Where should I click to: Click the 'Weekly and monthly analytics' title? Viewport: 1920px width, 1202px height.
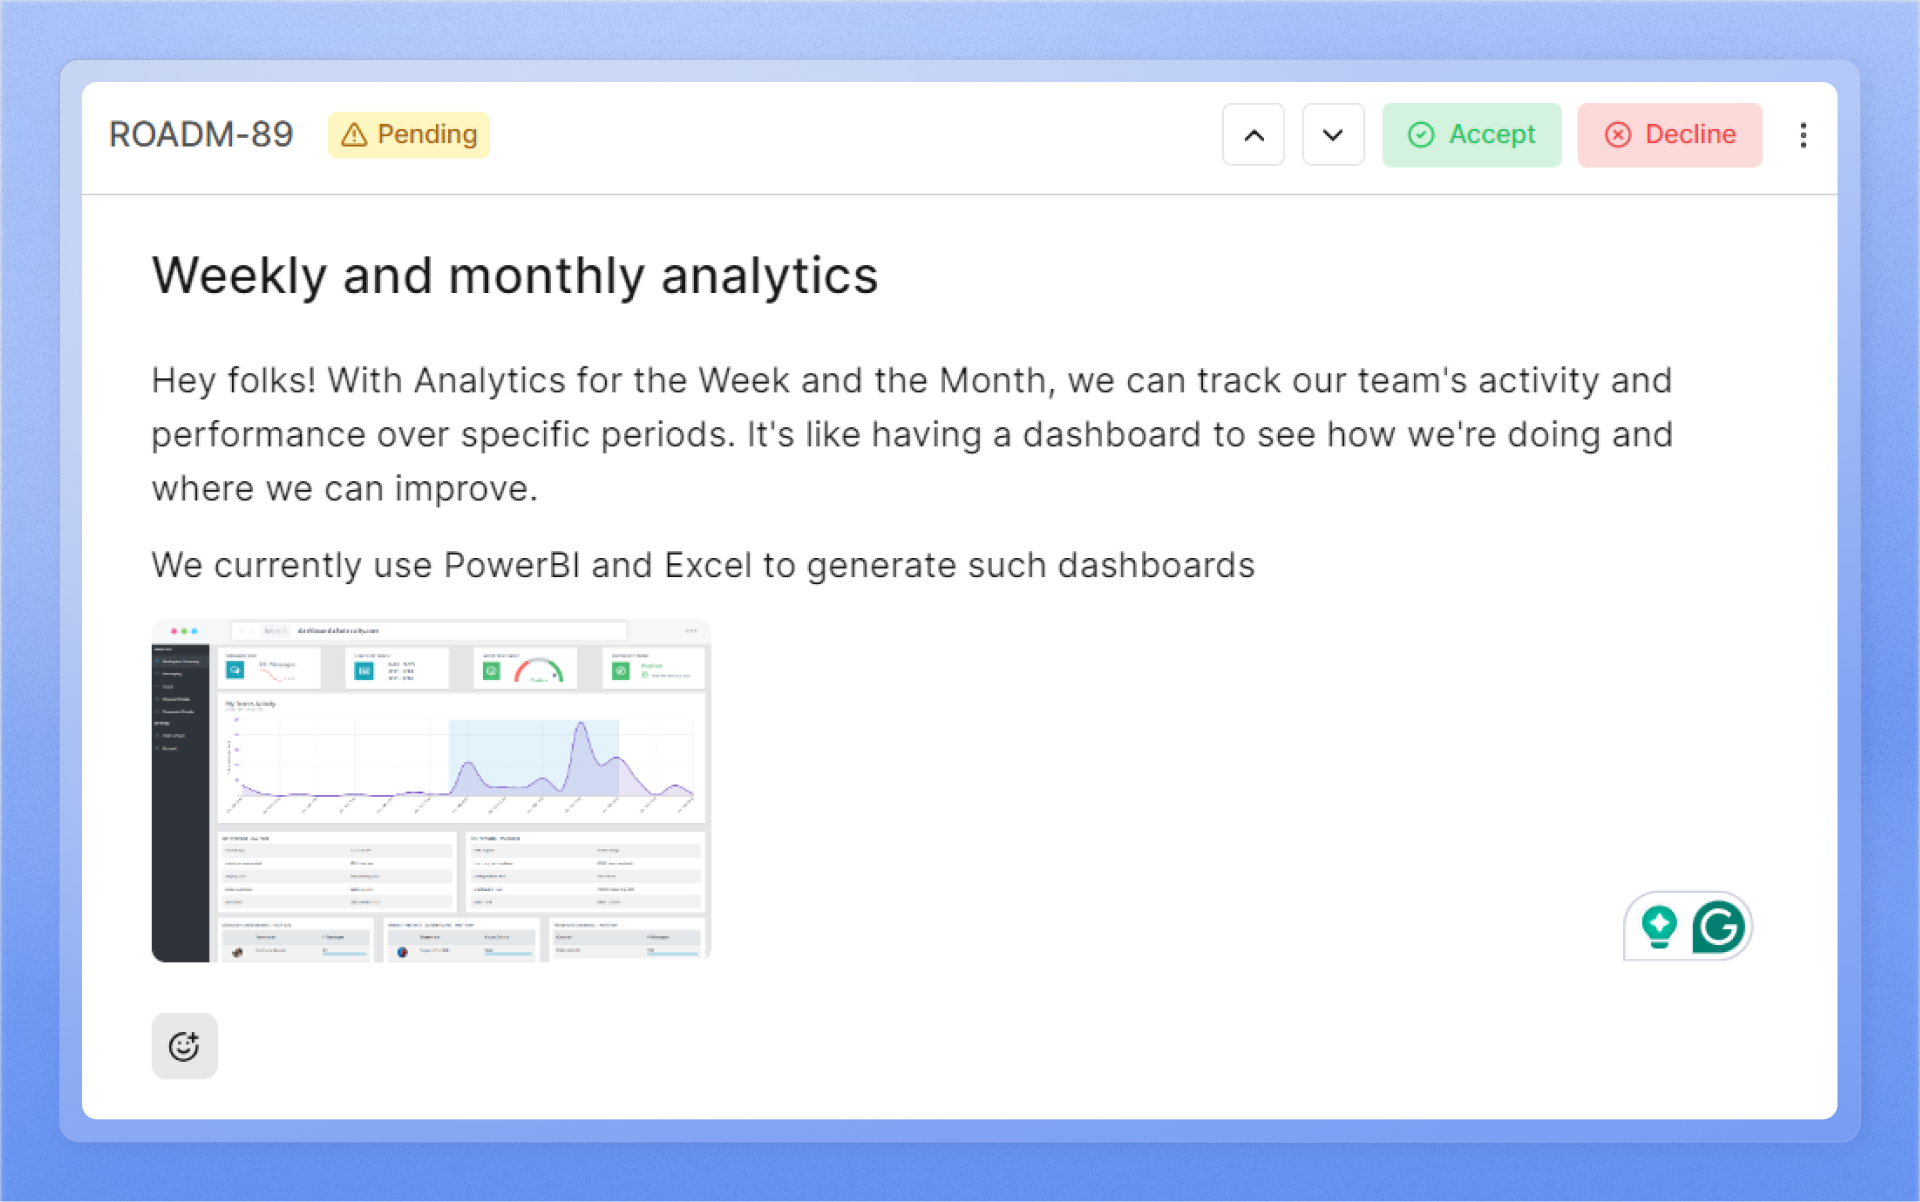coord(515,276)
